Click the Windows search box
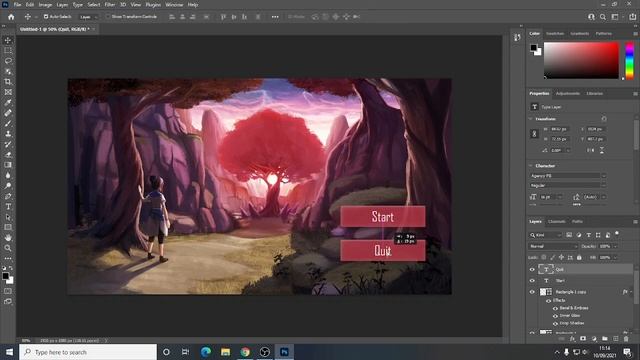Viewport: 640px width, 360px height. [88, 352]
